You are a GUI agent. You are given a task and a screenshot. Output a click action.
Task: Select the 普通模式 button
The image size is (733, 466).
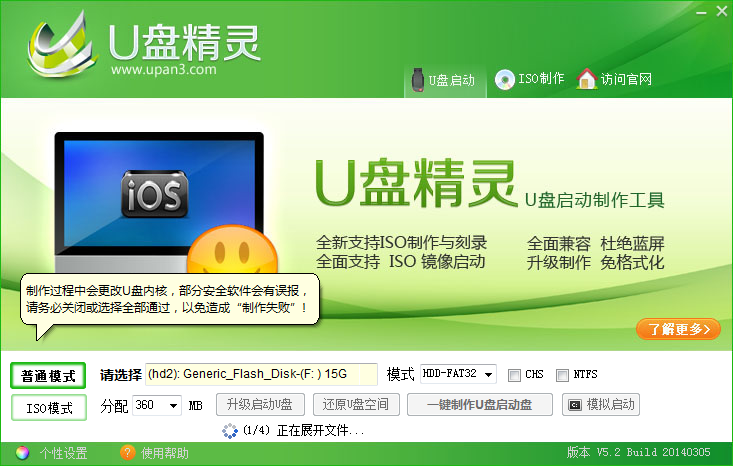pyautogui.click(x=48, y=375)
